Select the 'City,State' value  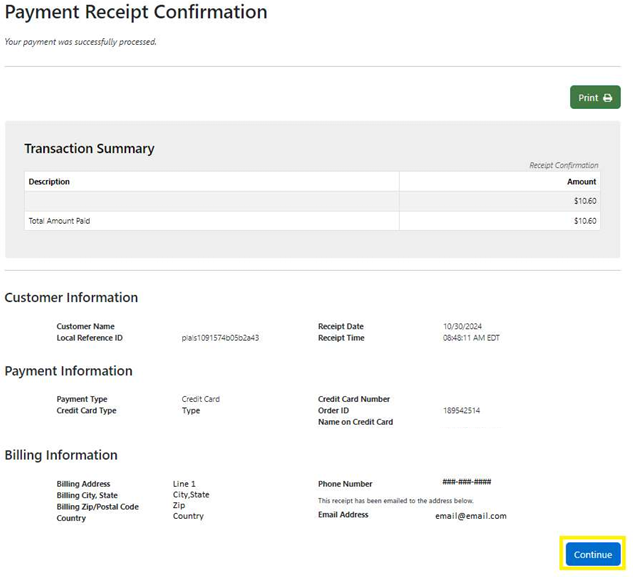pos(191,494)
